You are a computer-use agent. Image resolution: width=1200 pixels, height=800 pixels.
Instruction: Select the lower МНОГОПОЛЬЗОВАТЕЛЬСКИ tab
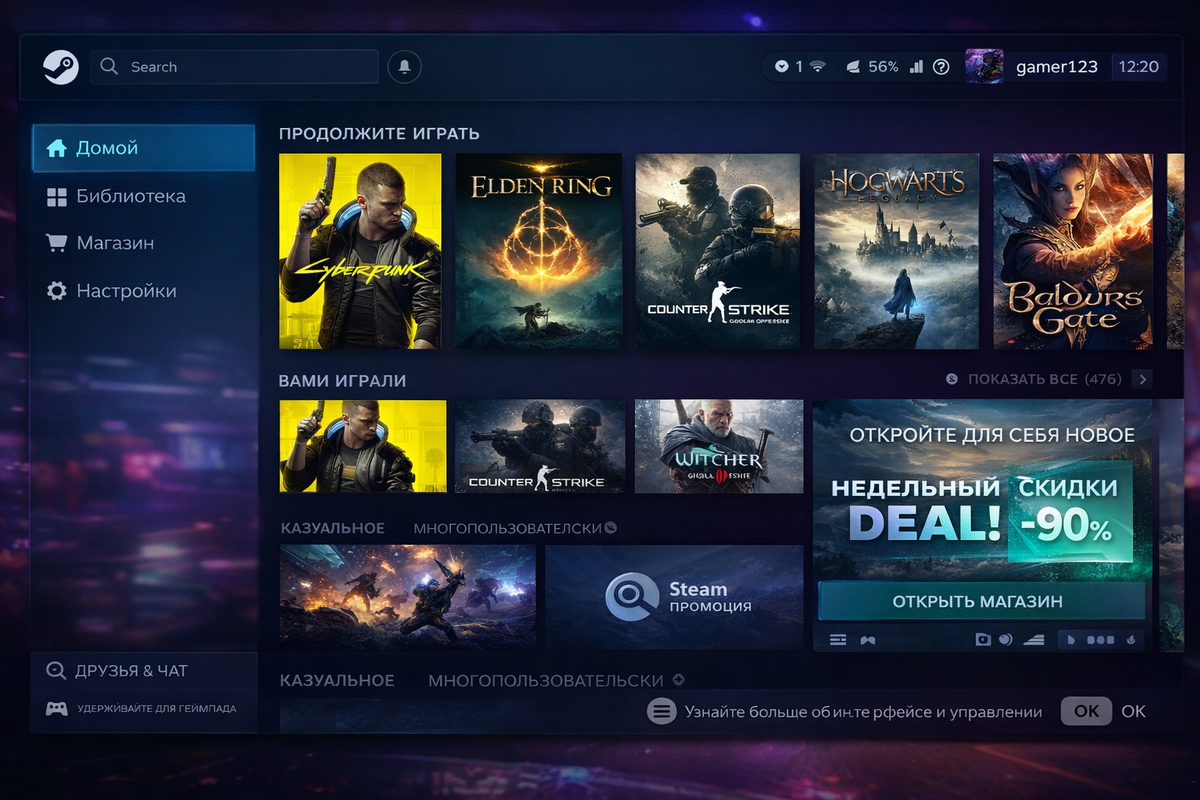click(x=546, y=680)
